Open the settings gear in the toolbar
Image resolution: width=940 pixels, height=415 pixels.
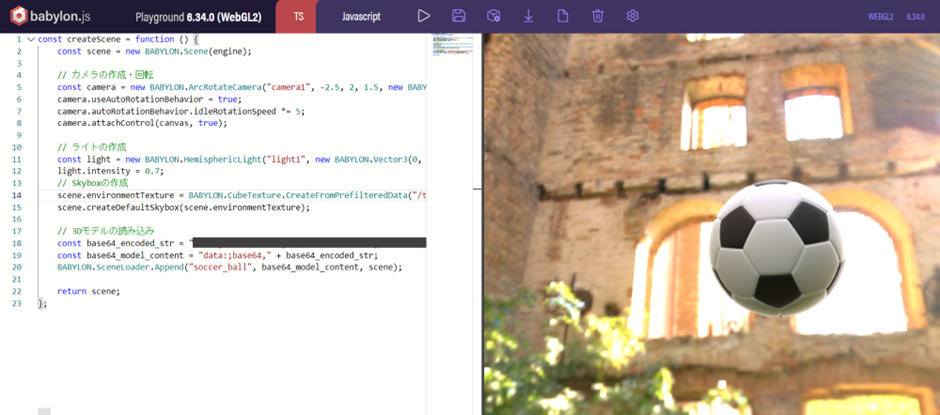click(632, 16)
